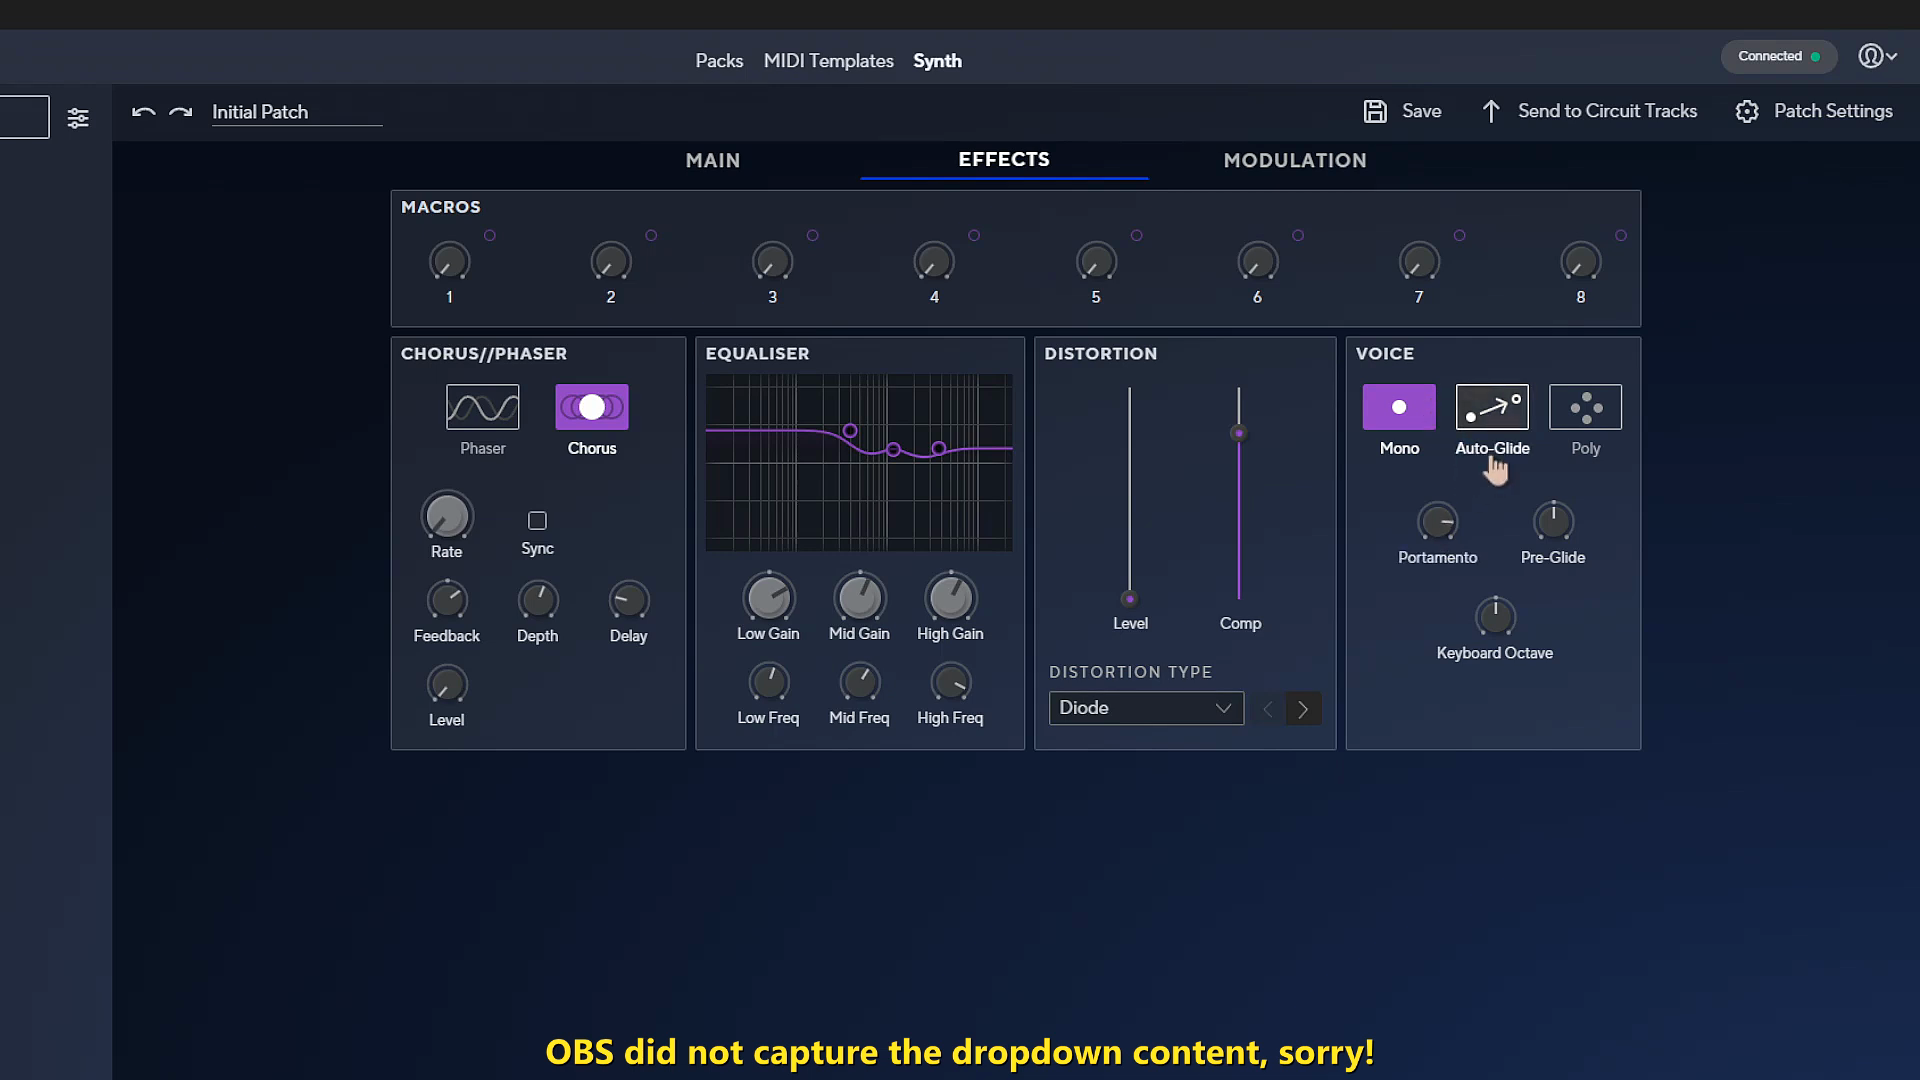Open the MIDI Templates page
This screenshot has width=1920, height=1080.
tap(829, 61)
